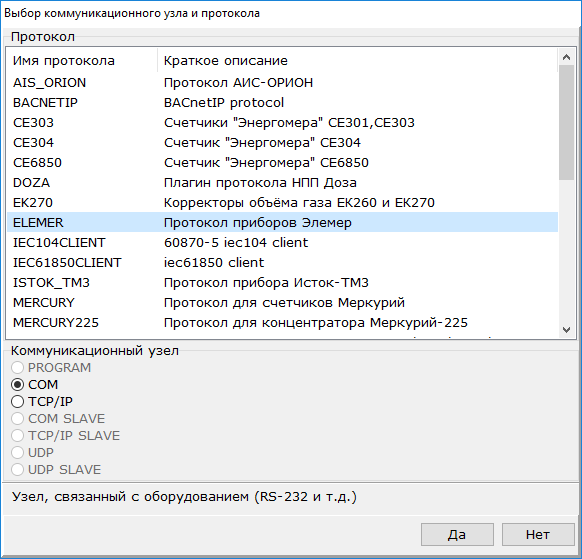Select the CE304 protocol row
Viewport: 582px width, 559px height.
click(x=282, y=143)
